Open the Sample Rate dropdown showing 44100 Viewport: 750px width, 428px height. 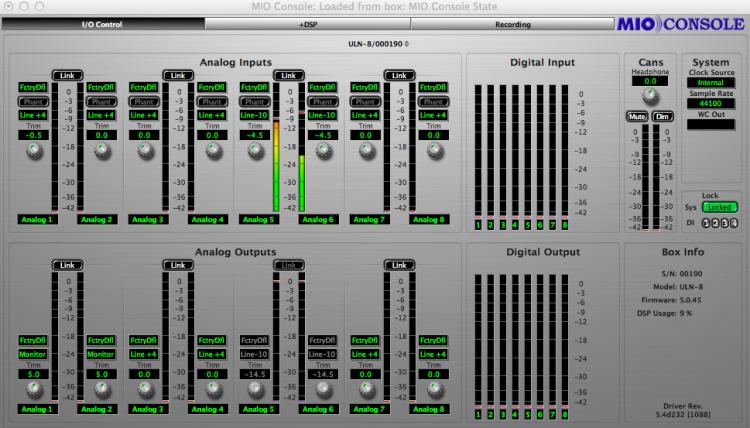[x=710, y=103]
